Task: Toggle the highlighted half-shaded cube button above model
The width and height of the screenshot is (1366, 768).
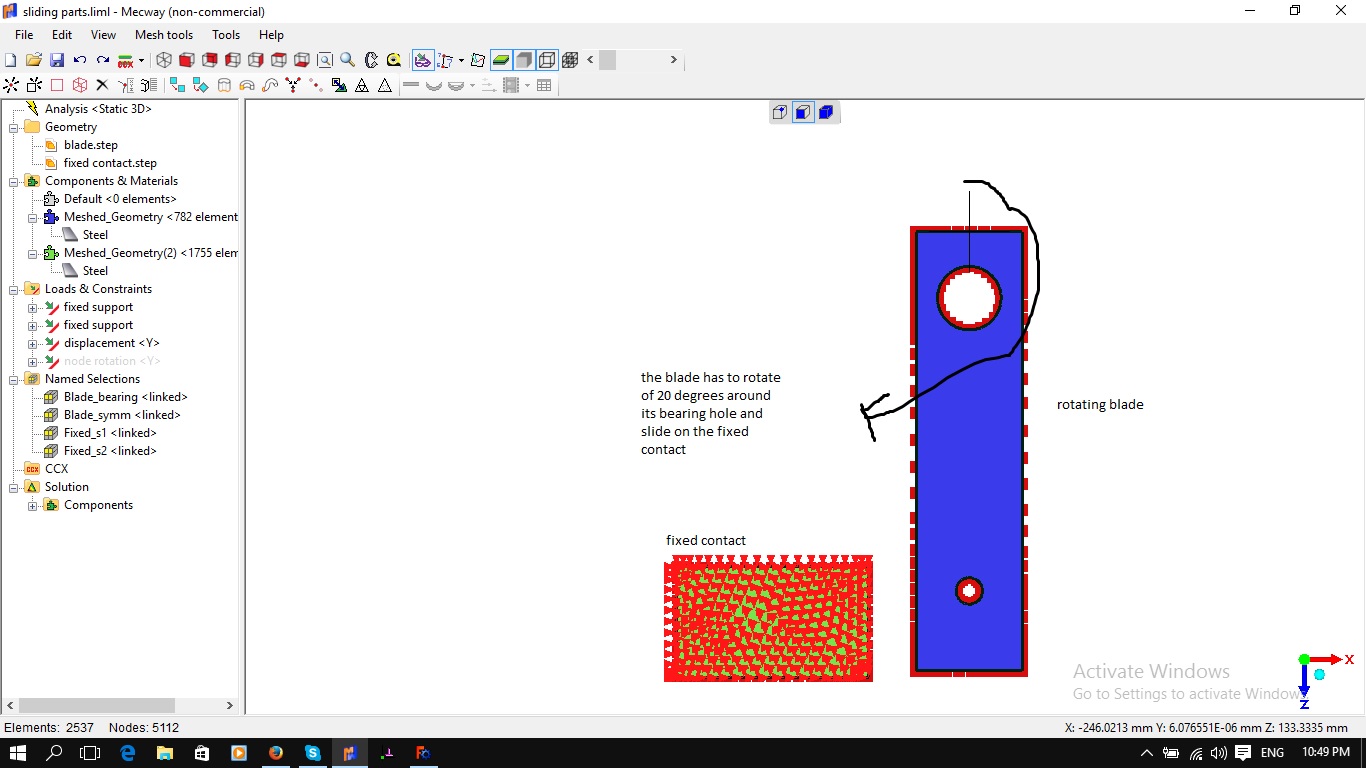Action: pyautogui.click(x=803, y=112)
